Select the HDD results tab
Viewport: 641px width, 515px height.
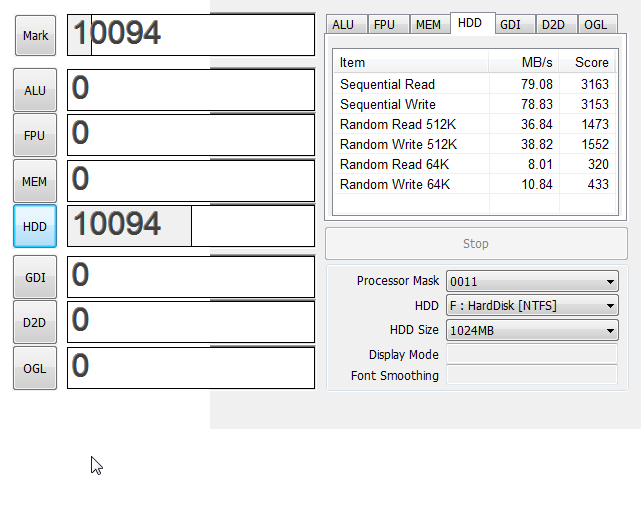coord(473,23)
